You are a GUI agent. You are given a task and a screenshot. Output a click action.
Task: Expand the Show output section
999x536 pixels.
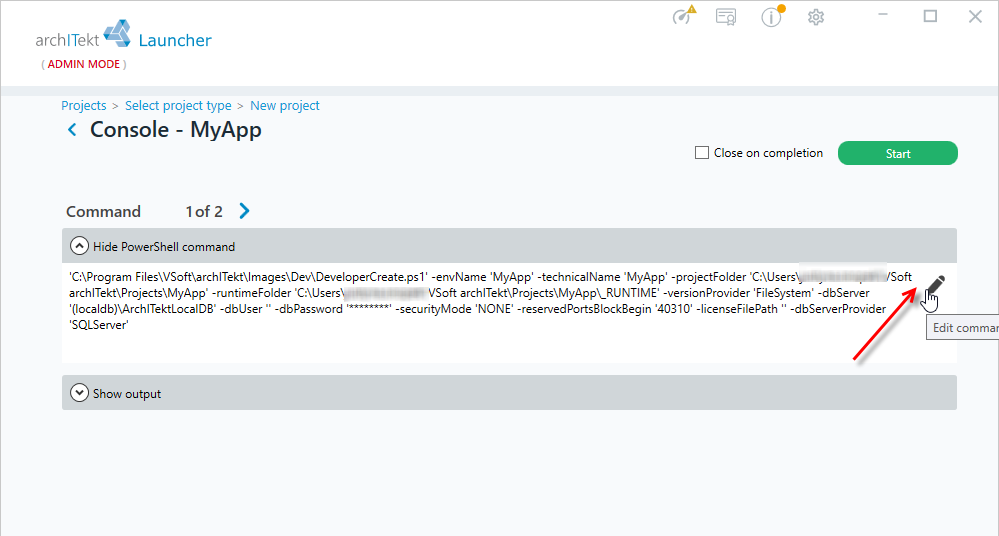tap(509, 393)
